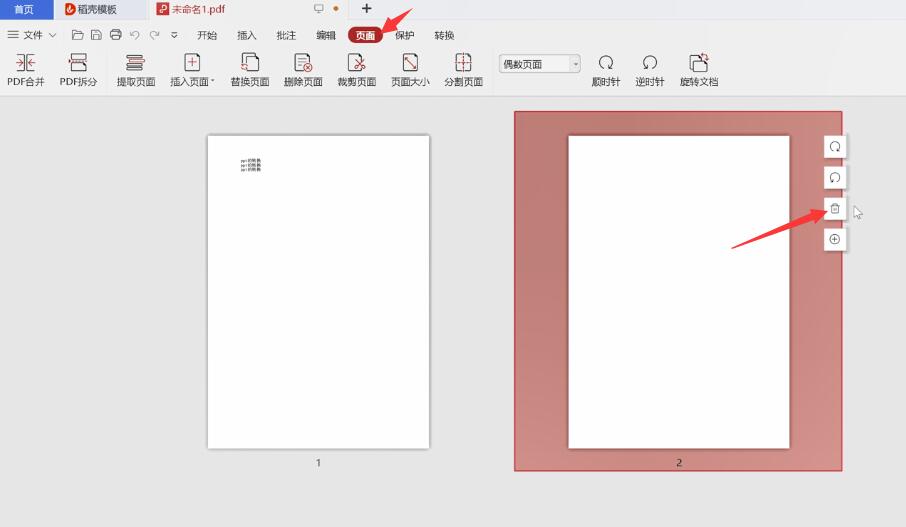Click the open folder icon in quick toolbar
This screenshot has width=906, height=527.
click(77, 35)
